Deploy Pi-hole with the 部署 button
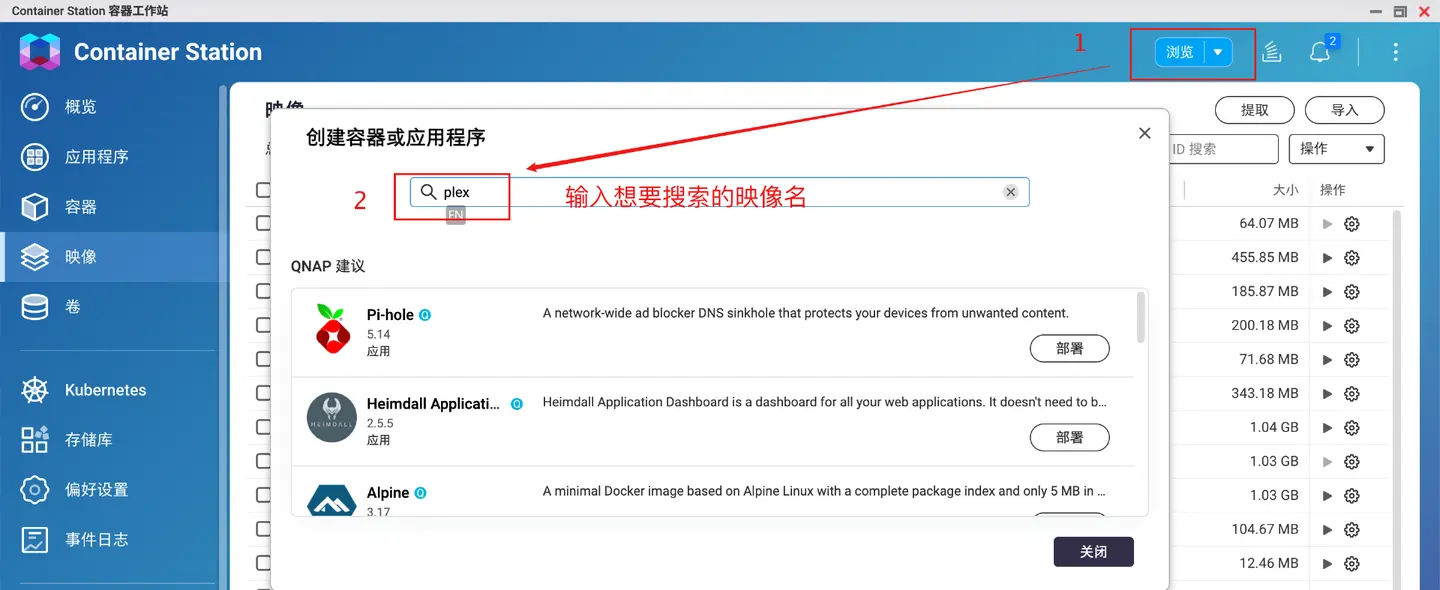The image size is (1440, 590). click(1069, 349)
